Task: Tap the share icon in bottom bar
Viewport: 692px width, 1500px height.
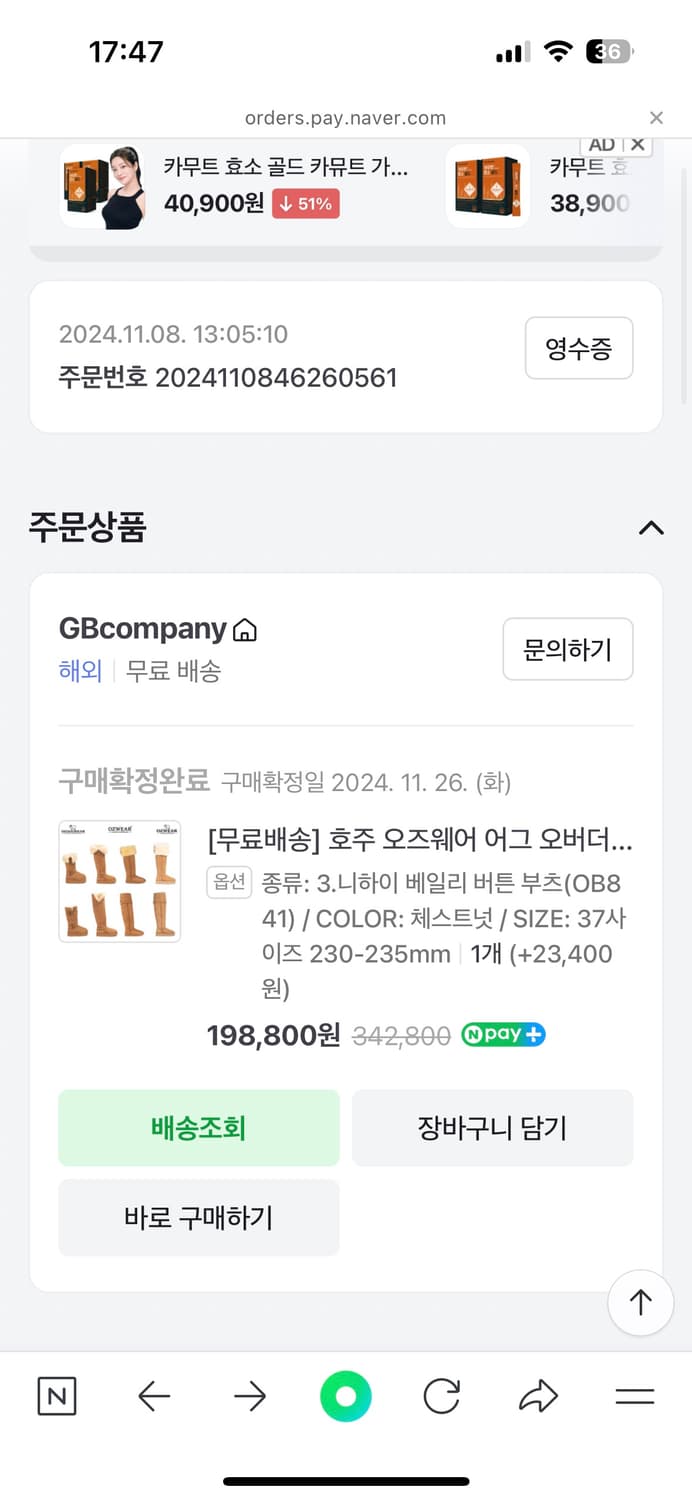Action: [x=538, y=1397]
